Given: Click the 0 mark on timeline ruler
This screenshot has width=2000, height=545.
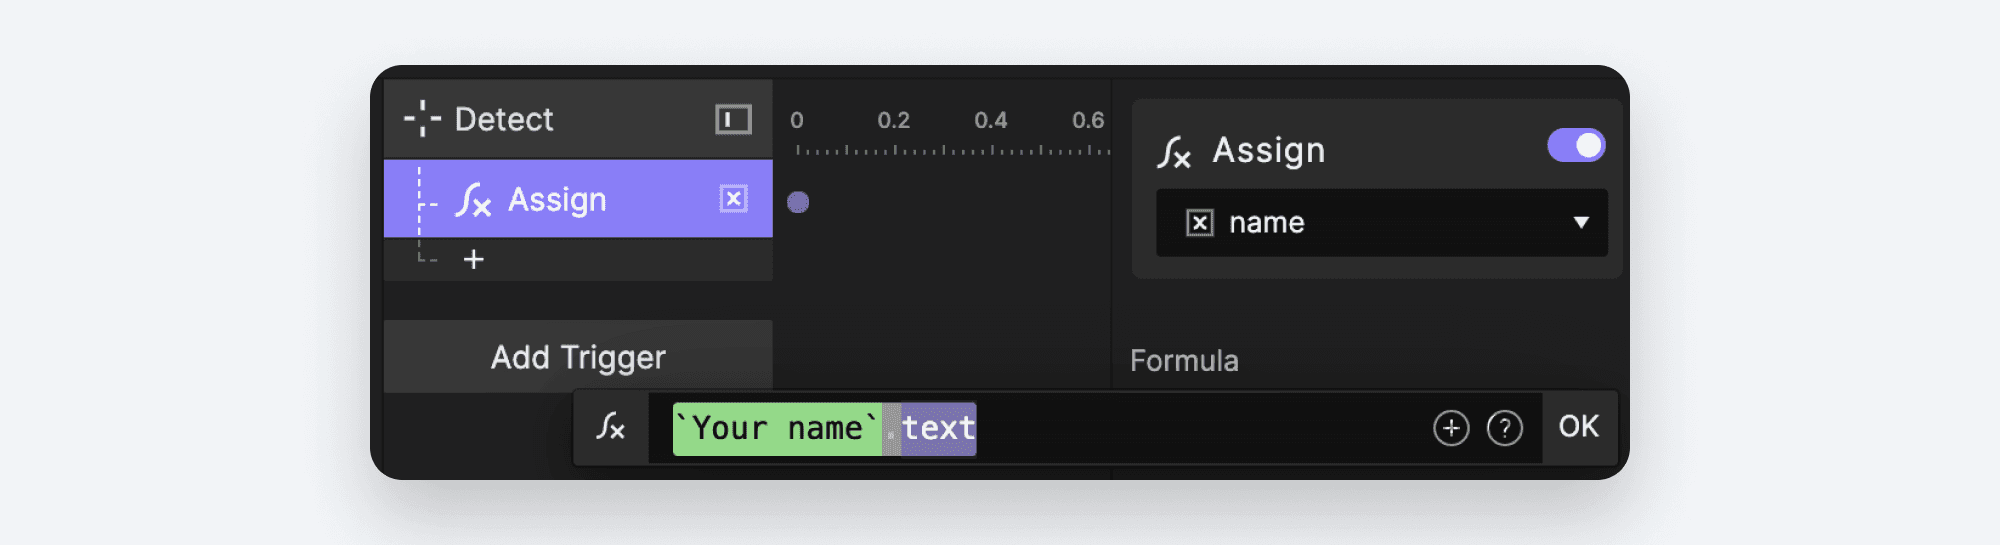Looking at the screenshot, I should pos(797,120).
